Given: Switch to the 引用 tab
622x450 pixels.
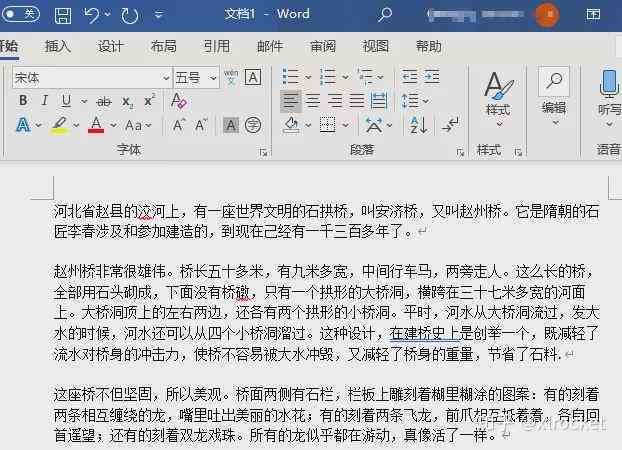Looking at the screenshot, I should tap(217, 47).
